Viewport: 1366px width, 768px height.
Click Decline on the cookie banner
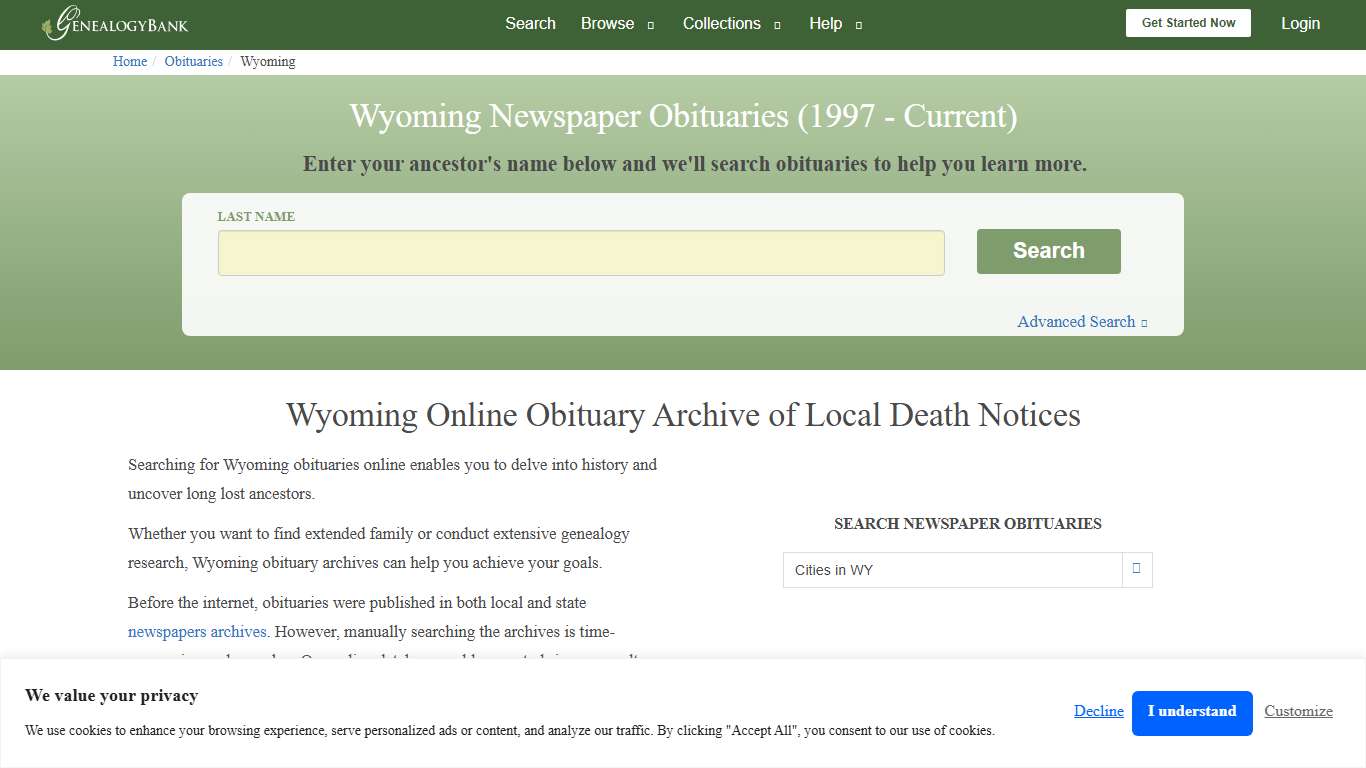point(1098,711)
